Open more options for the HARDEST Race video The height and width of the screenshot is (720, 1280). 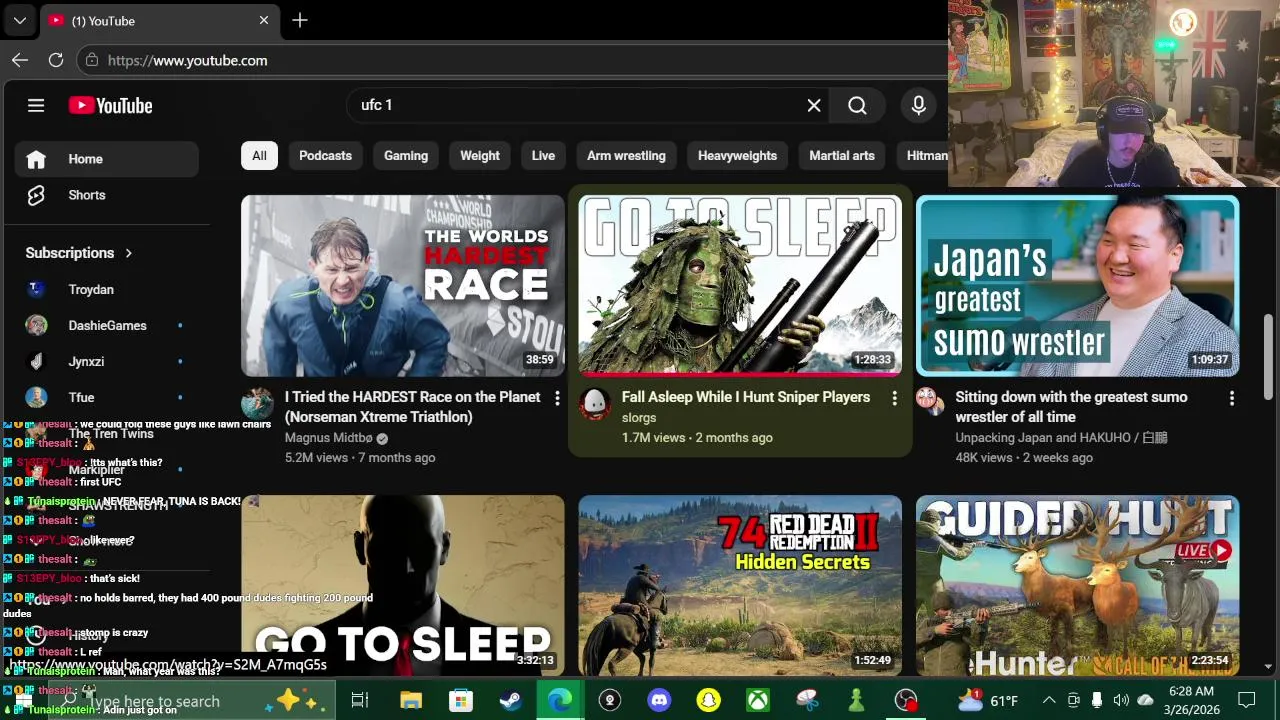coord(557,398)
